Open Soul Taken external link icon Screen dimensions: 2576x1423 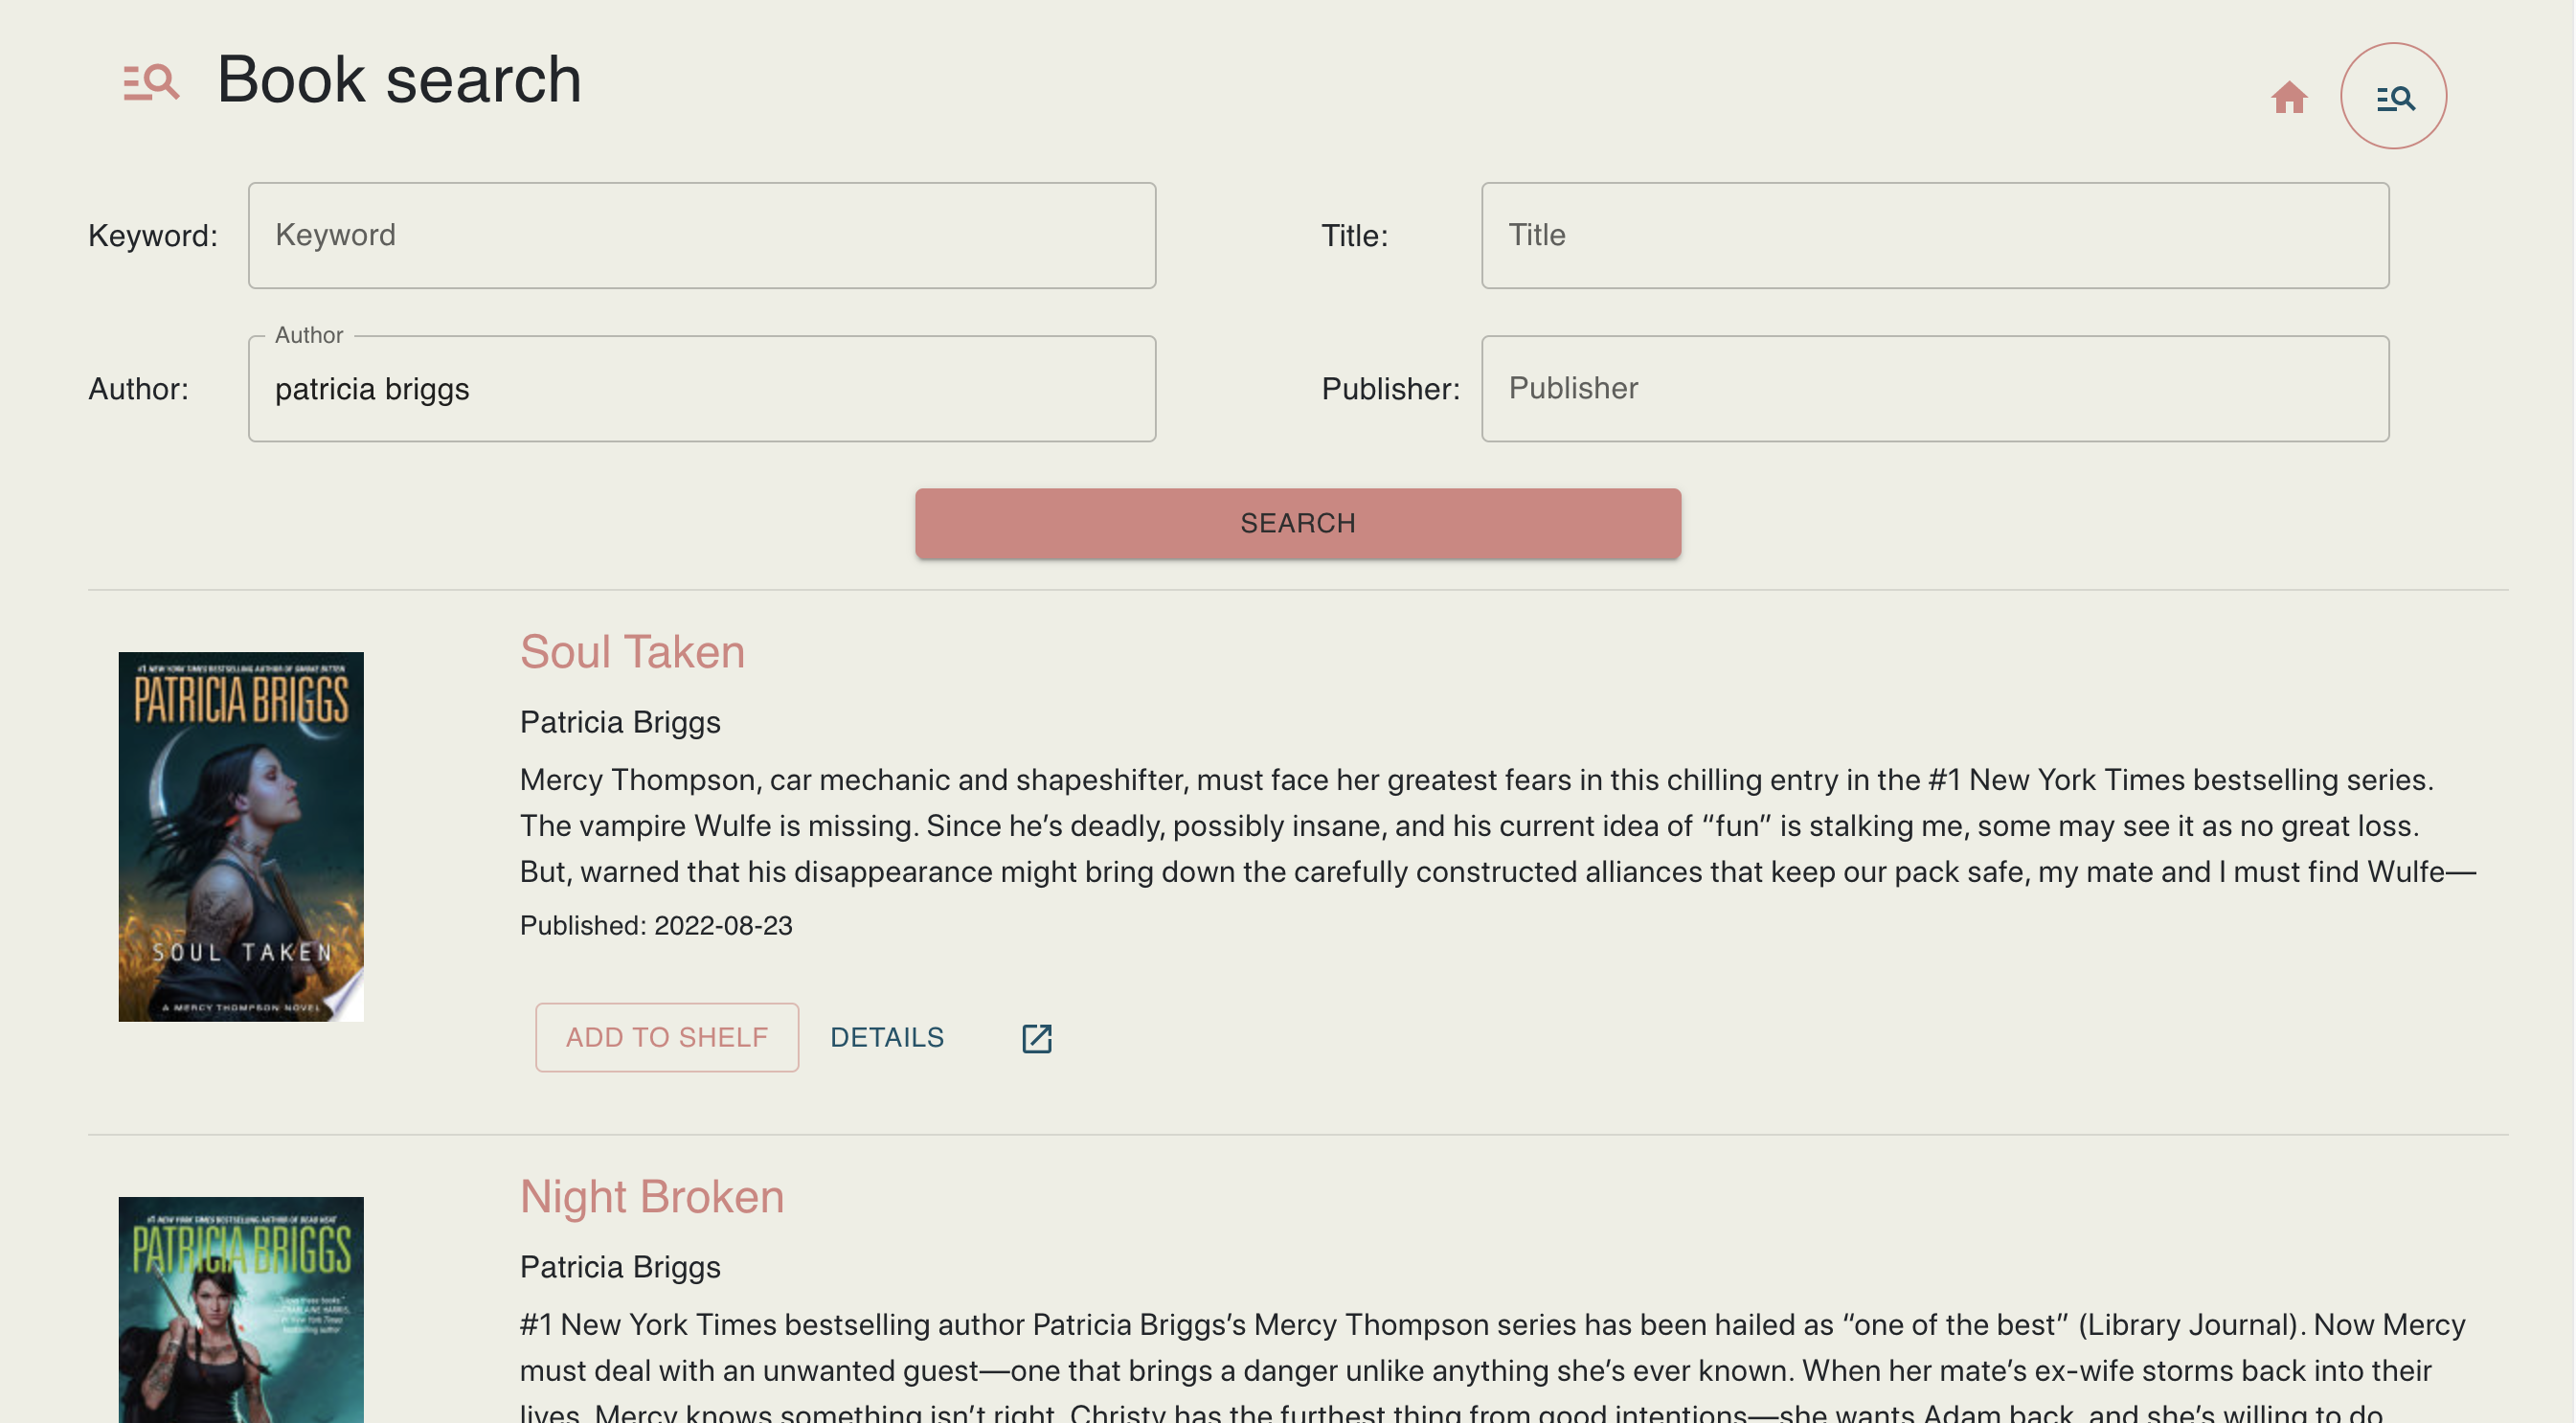1036,1038
